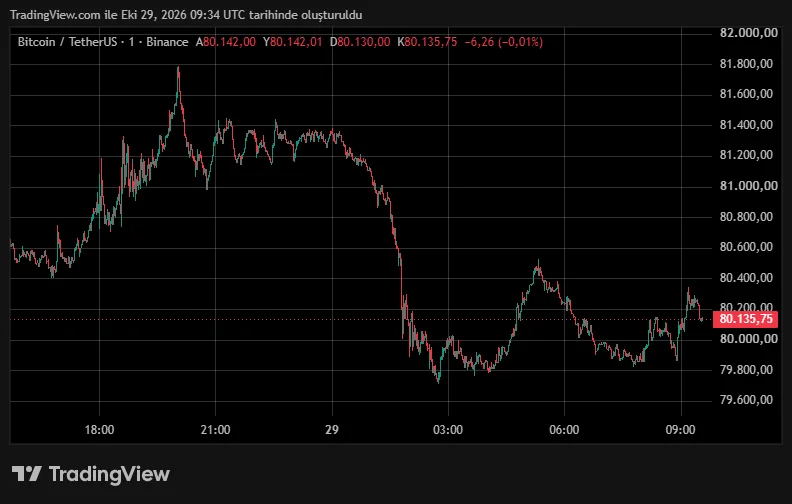Click the 80.600,00 price axis label
This screenshot has height=504, width=792.
746,247
